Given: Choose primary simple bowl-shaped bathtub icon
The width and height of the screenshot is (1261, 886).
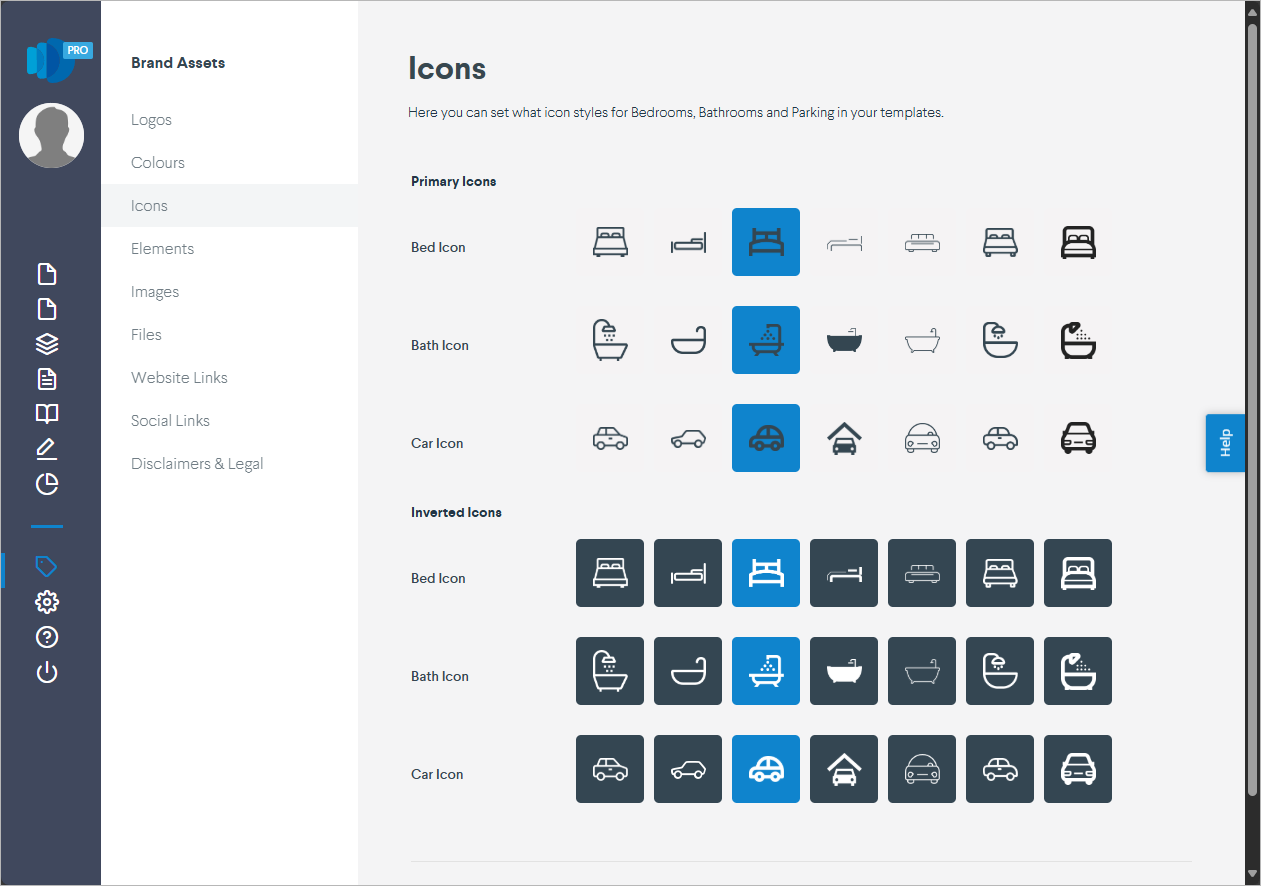Looking at the screenshot, I should [x=688, y=340].
